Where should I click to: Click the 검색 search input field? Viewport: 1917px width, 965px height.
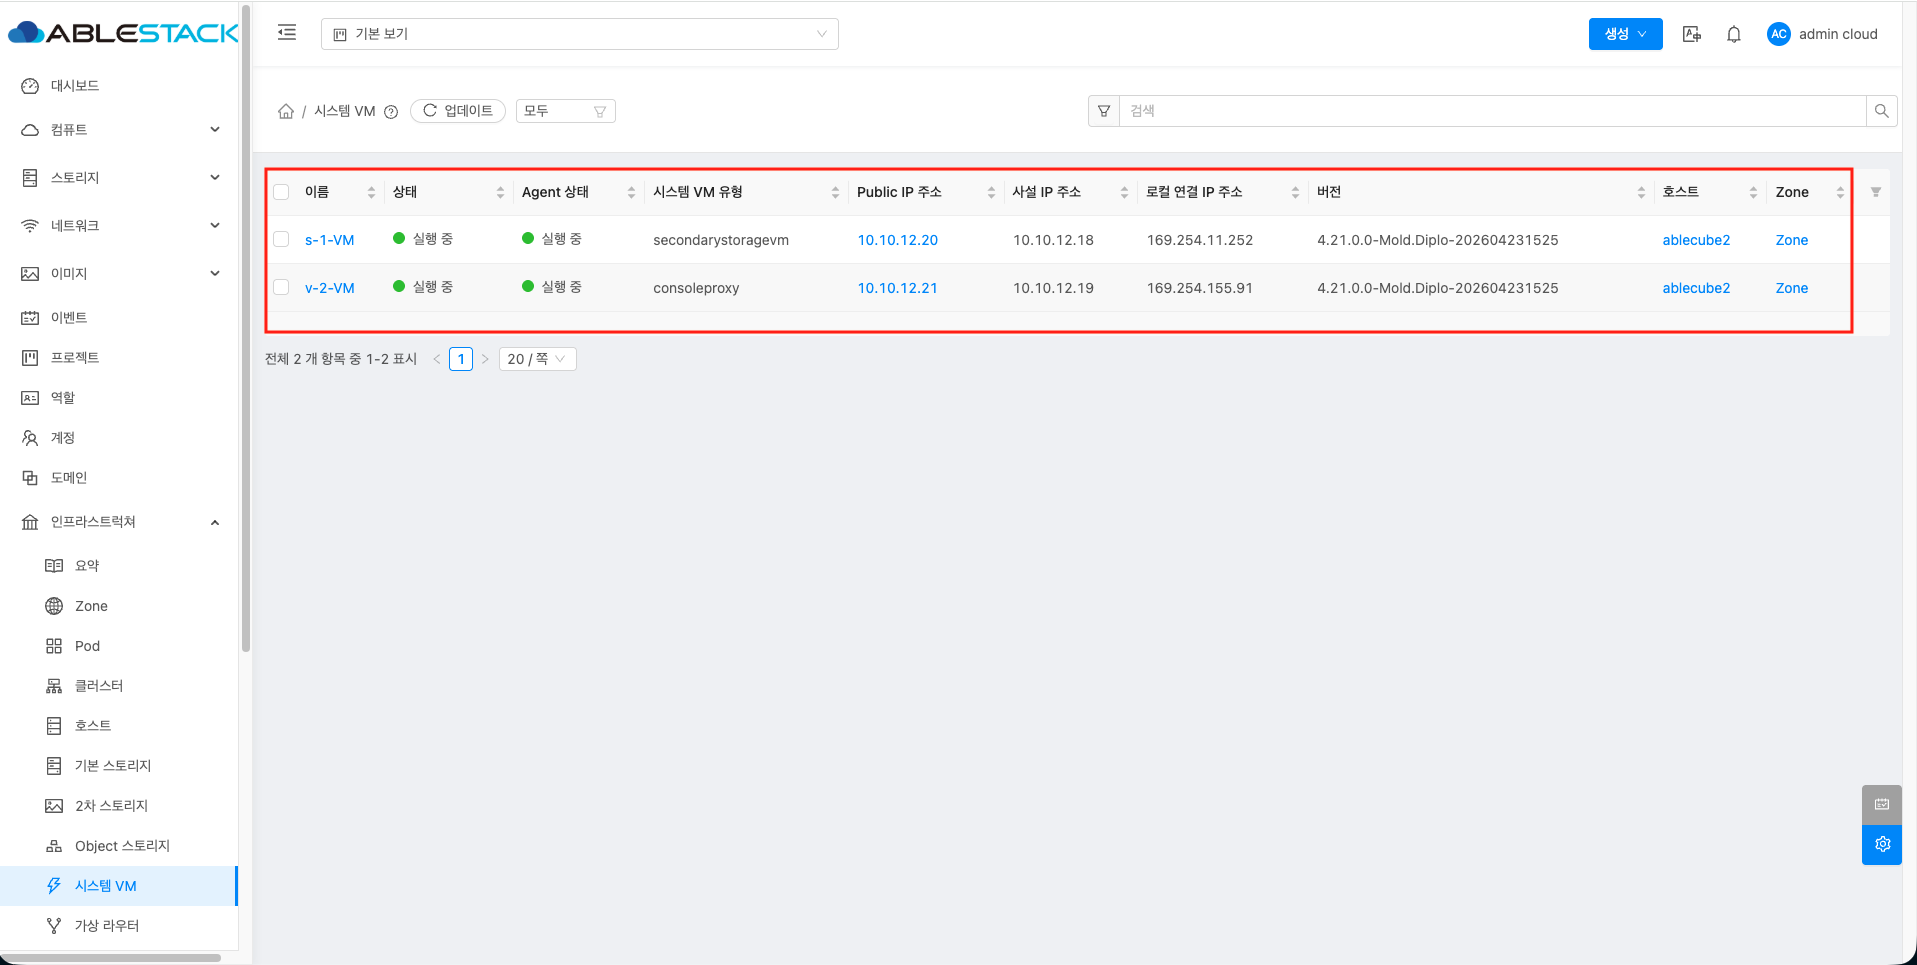(1492, 111)
